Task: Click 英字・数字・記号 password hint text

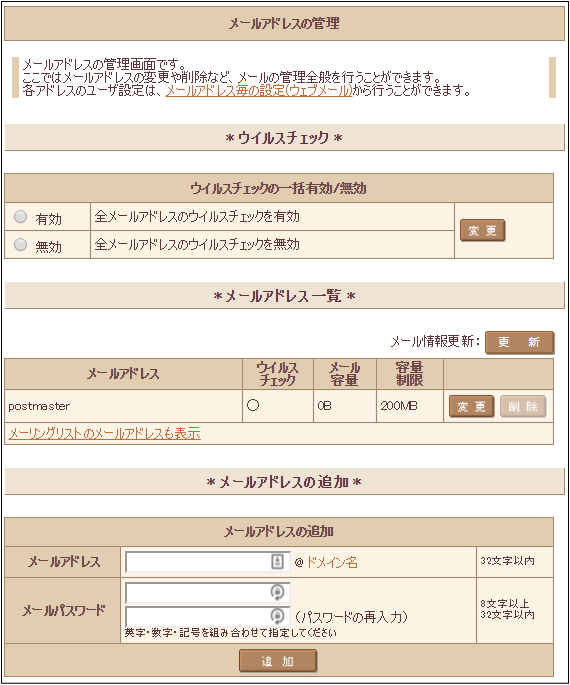Action: (231, 633)
